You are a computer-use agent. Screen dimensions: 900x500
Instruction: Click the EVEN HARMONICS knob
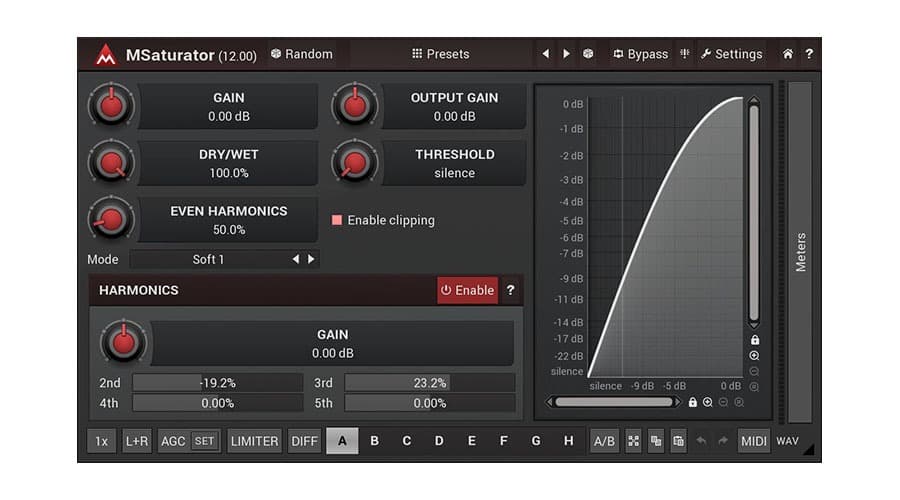111,219
